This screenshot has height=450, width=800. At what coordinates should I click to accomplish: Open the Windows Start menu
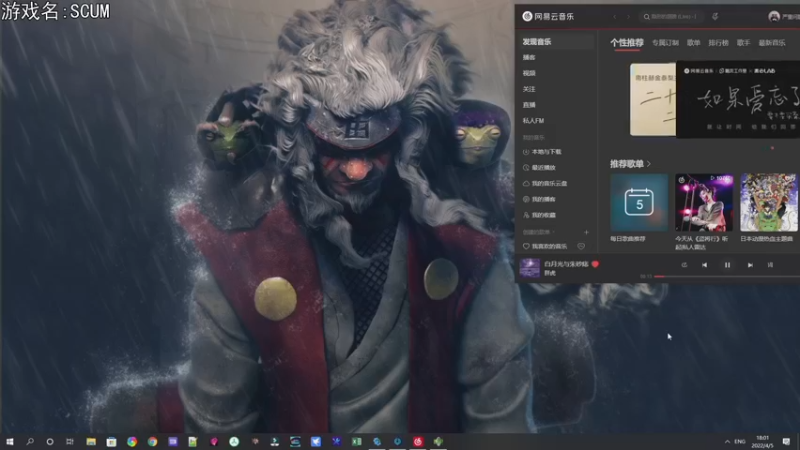coord(10,441)
